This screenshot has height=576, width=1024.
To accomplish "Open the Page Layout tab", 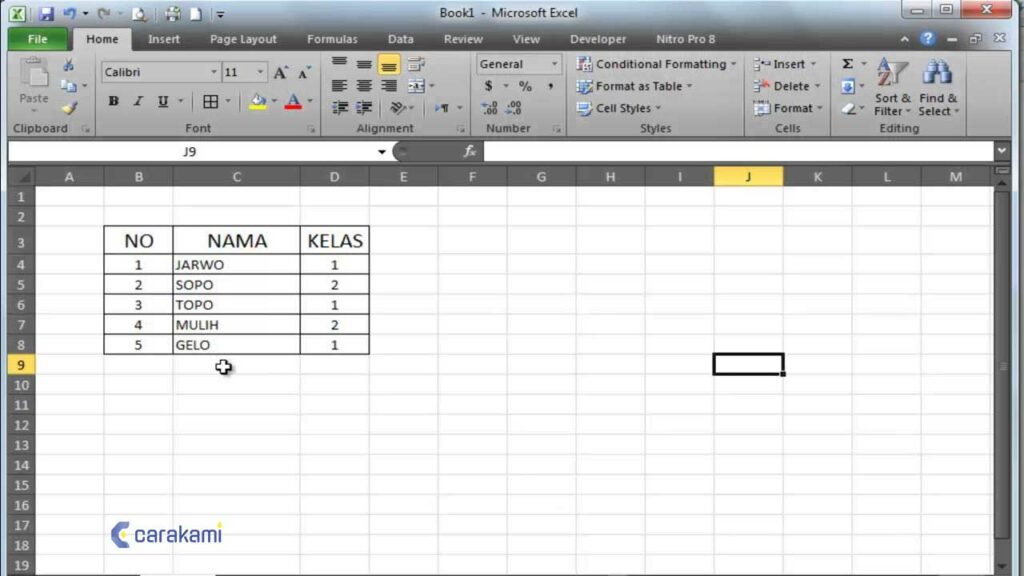I will (243, 39).
